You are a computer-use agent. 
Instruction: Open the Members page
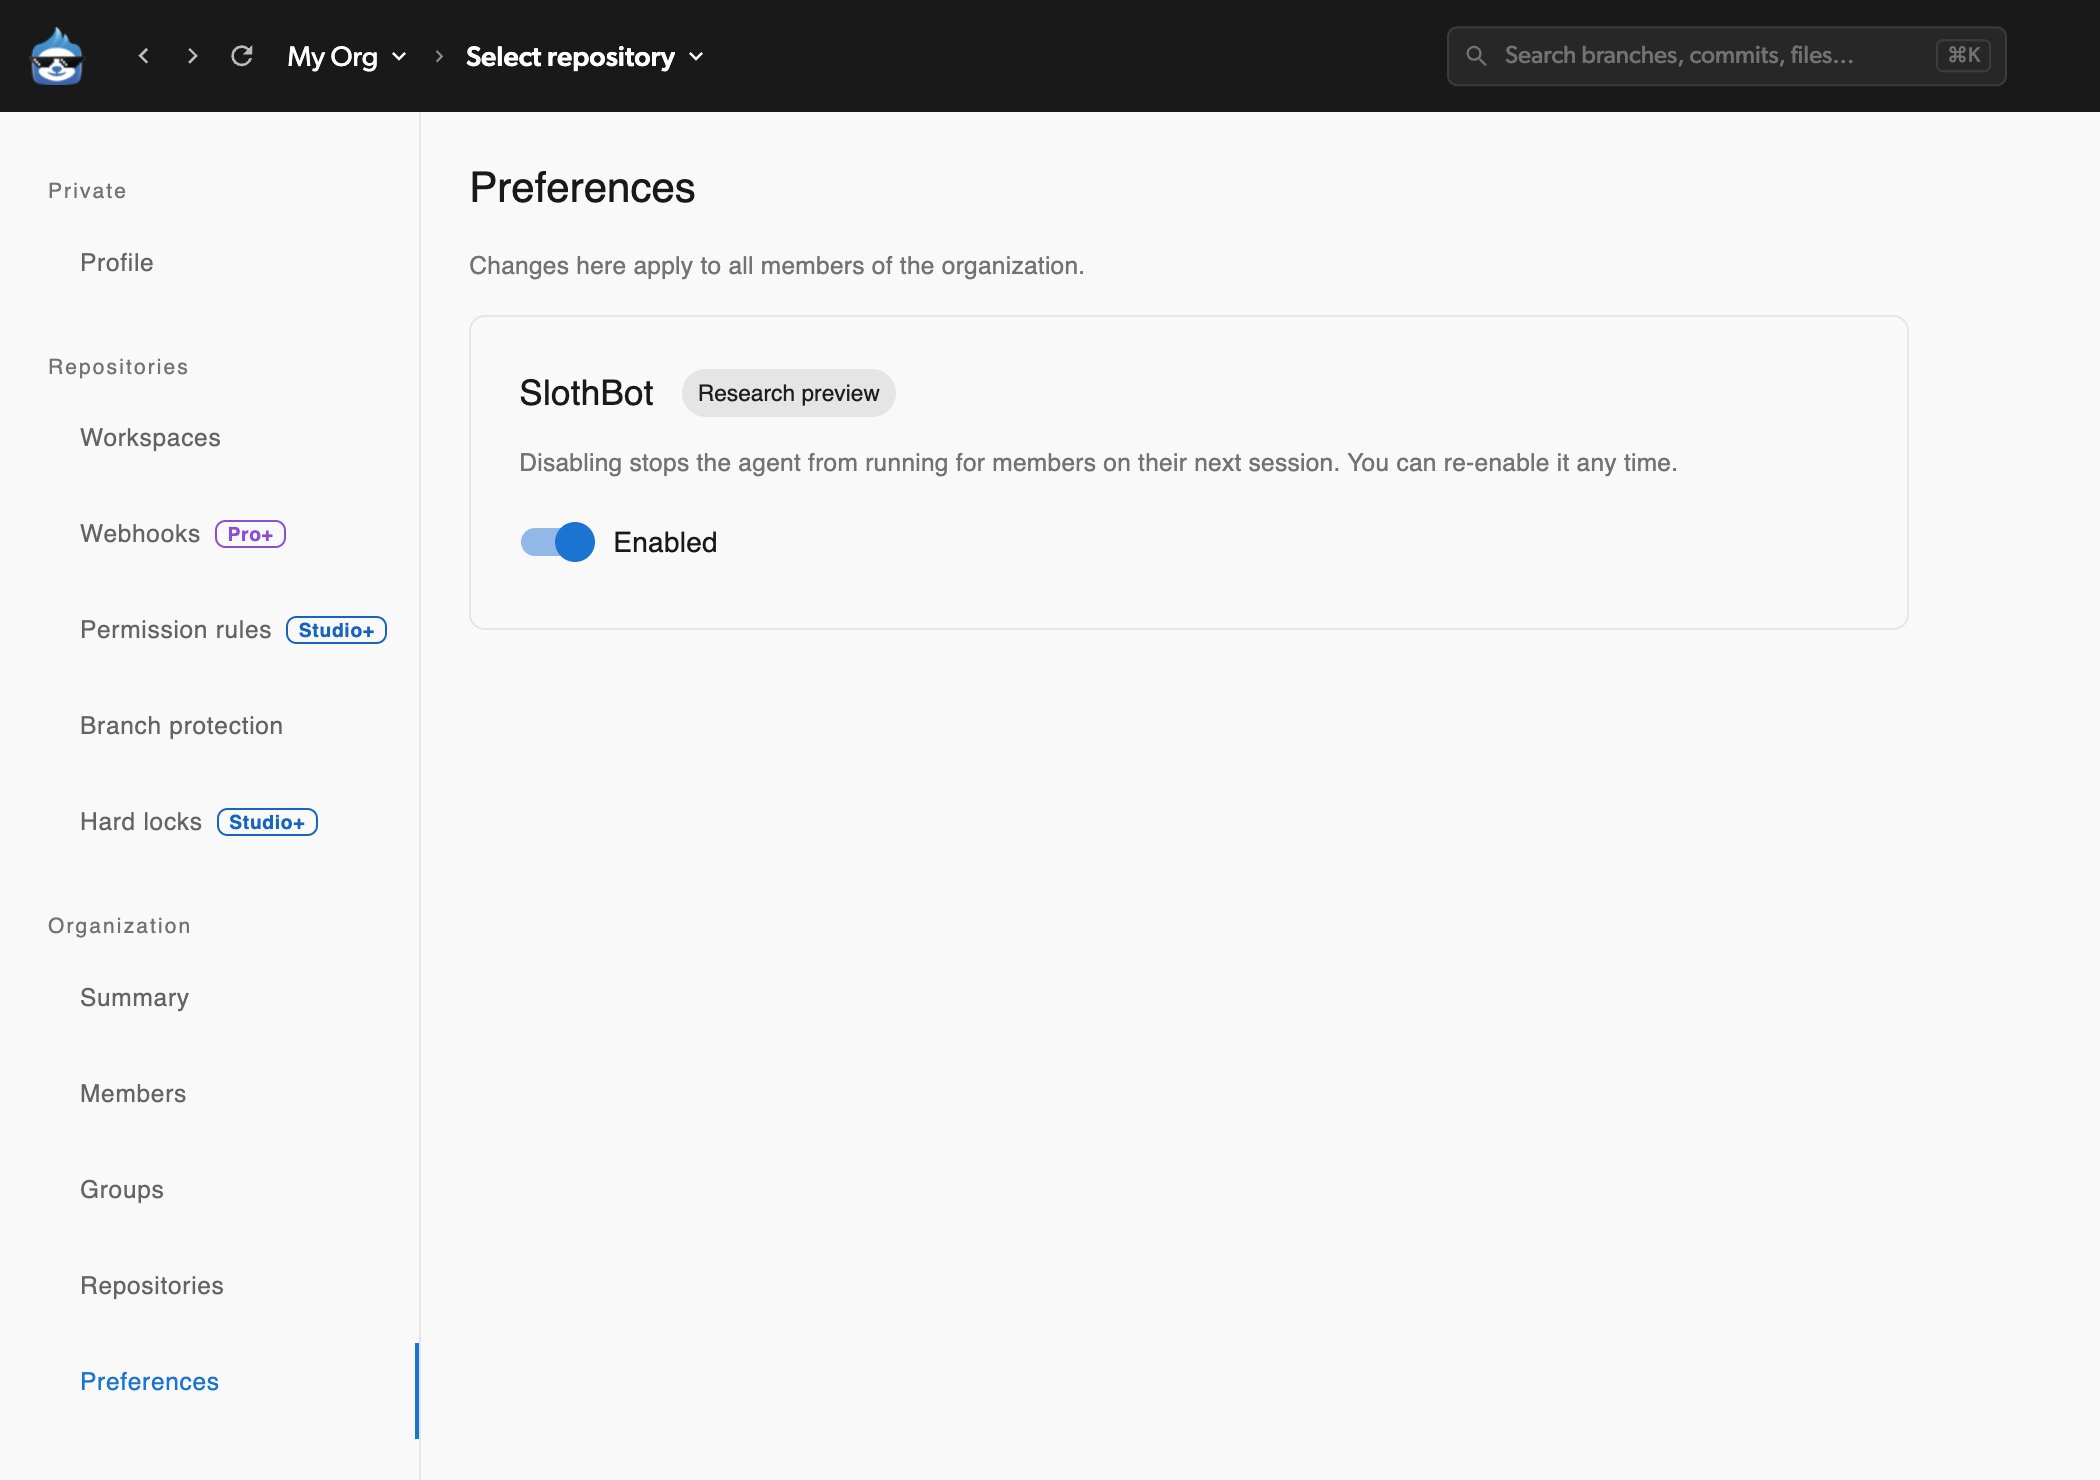pos(133,1093)
